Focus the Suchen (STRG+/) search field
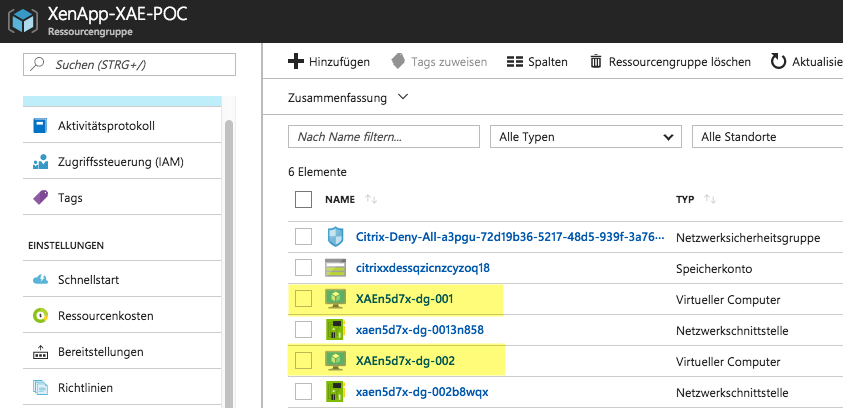Screen dimensions: 843x408 130,65
